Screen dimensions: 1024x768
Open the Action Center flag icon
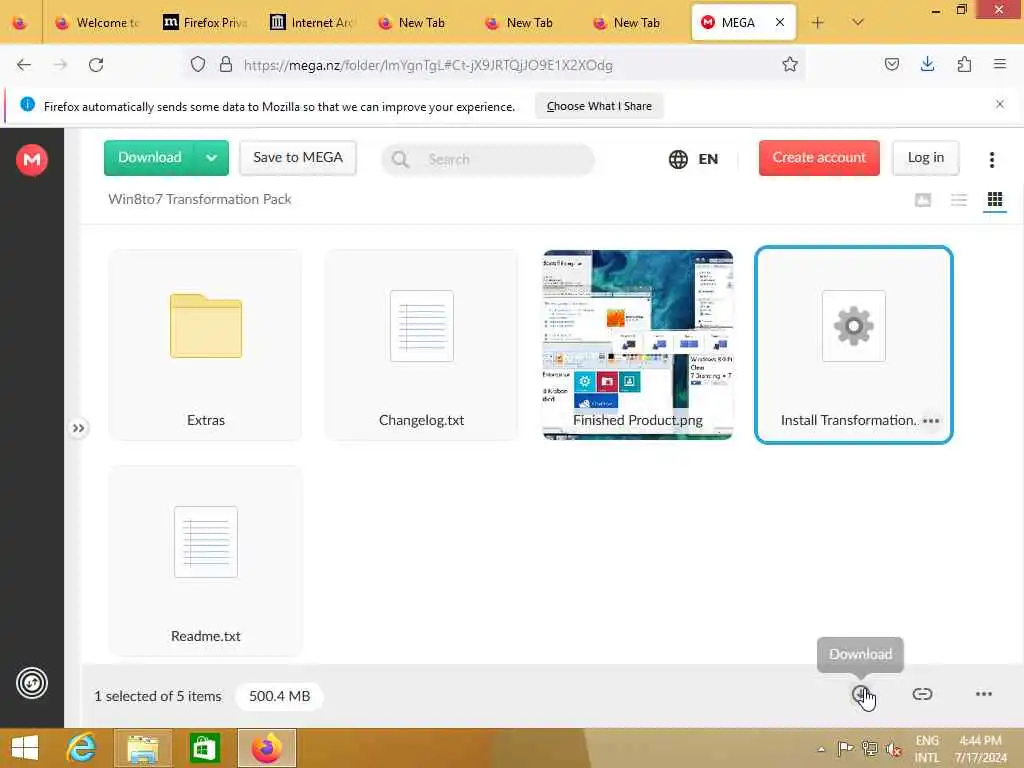pyautogui.click(x=845, y=748)
